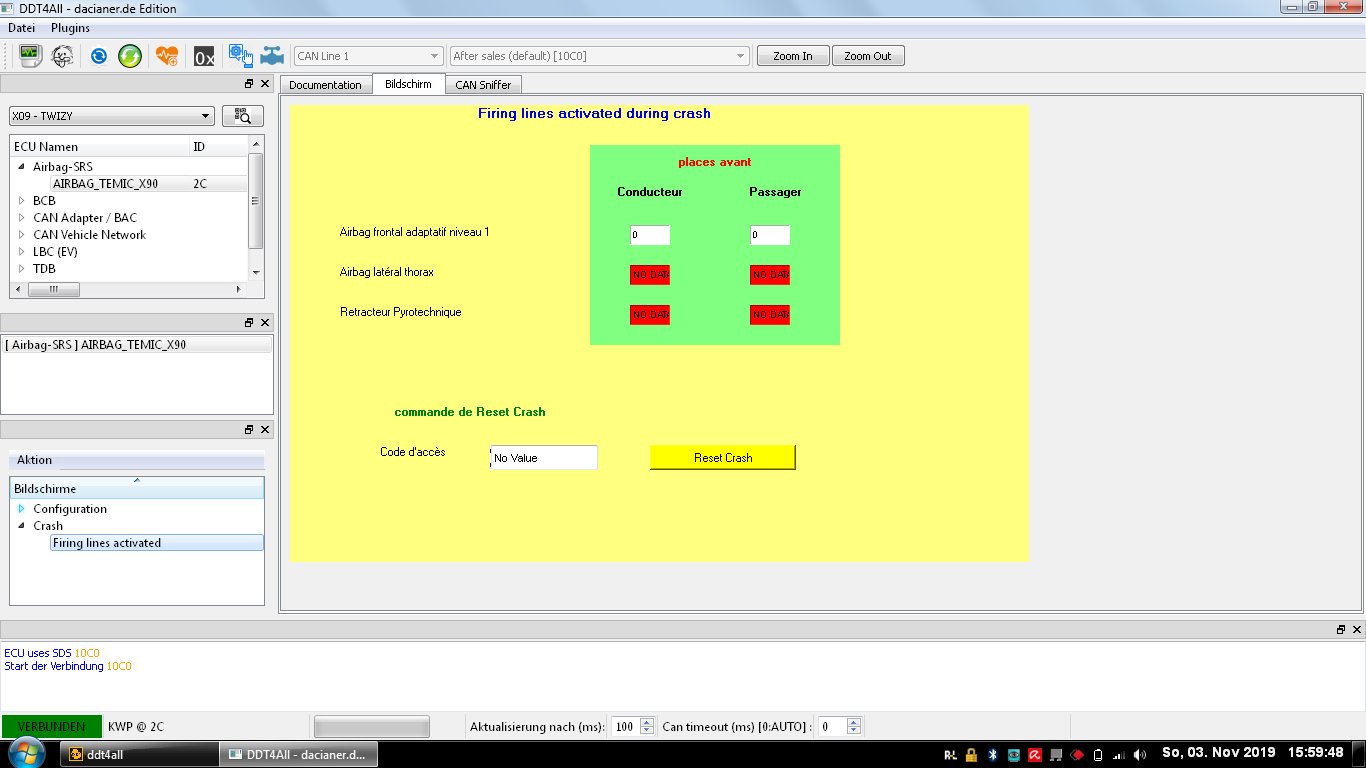1366x768 pixels.
Task: Click the Einstein face expert mode icon
Action: [62, 56]
